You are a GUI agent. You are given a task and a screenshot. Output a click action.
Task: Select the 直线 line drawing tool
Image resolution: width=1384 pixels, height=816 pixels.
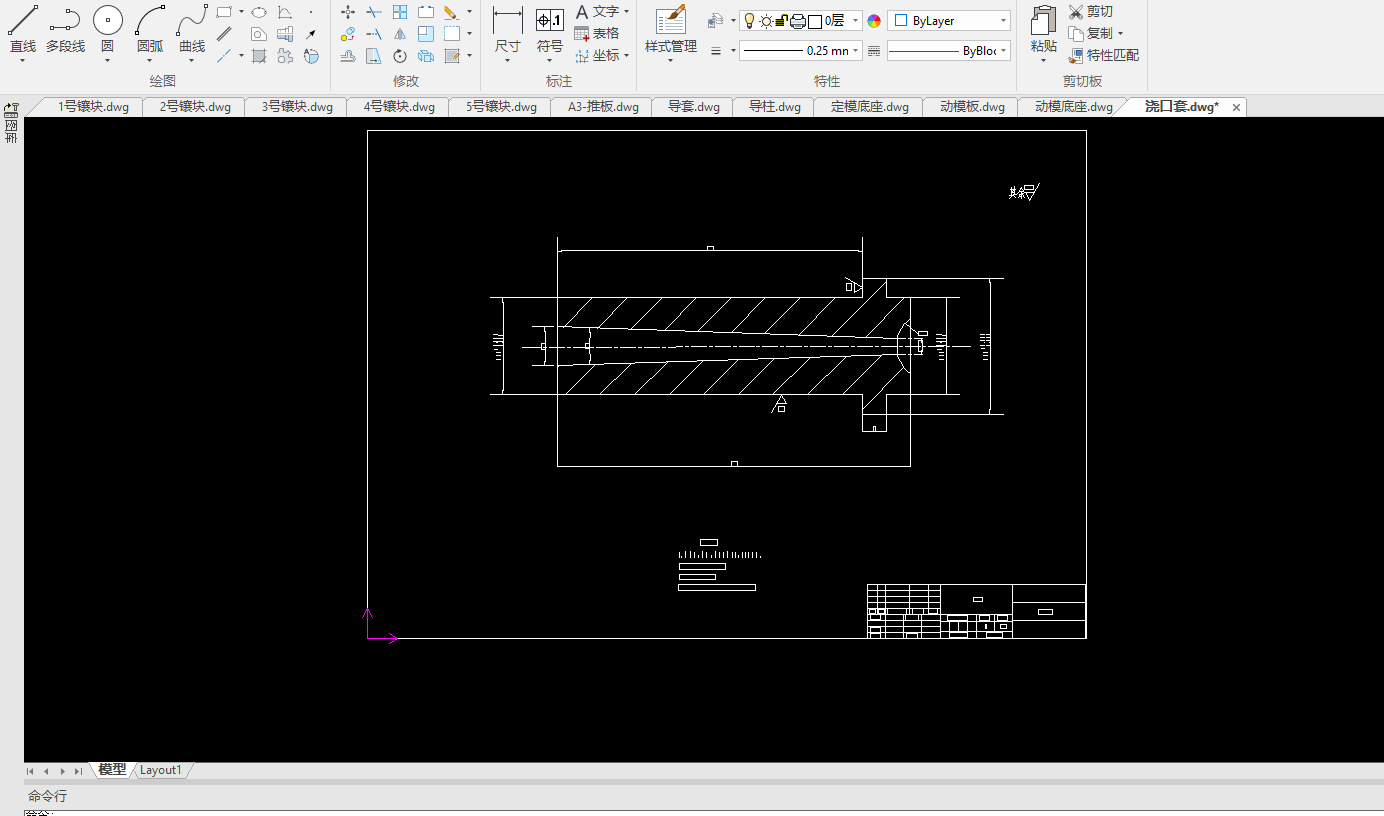click(x=22, y=30)
